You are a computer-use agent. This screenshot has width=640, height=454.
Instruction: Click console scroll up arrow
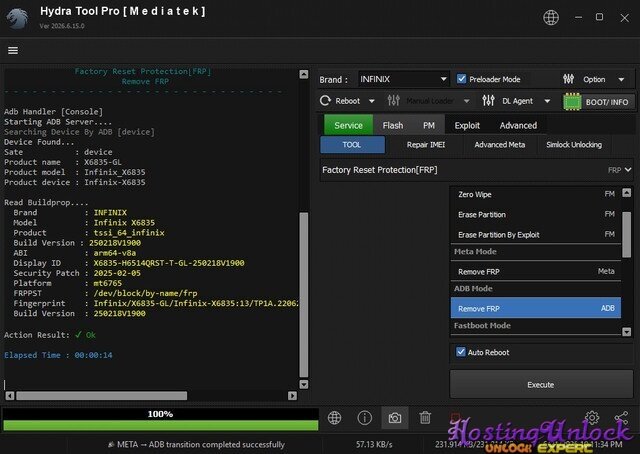[304, 74]
